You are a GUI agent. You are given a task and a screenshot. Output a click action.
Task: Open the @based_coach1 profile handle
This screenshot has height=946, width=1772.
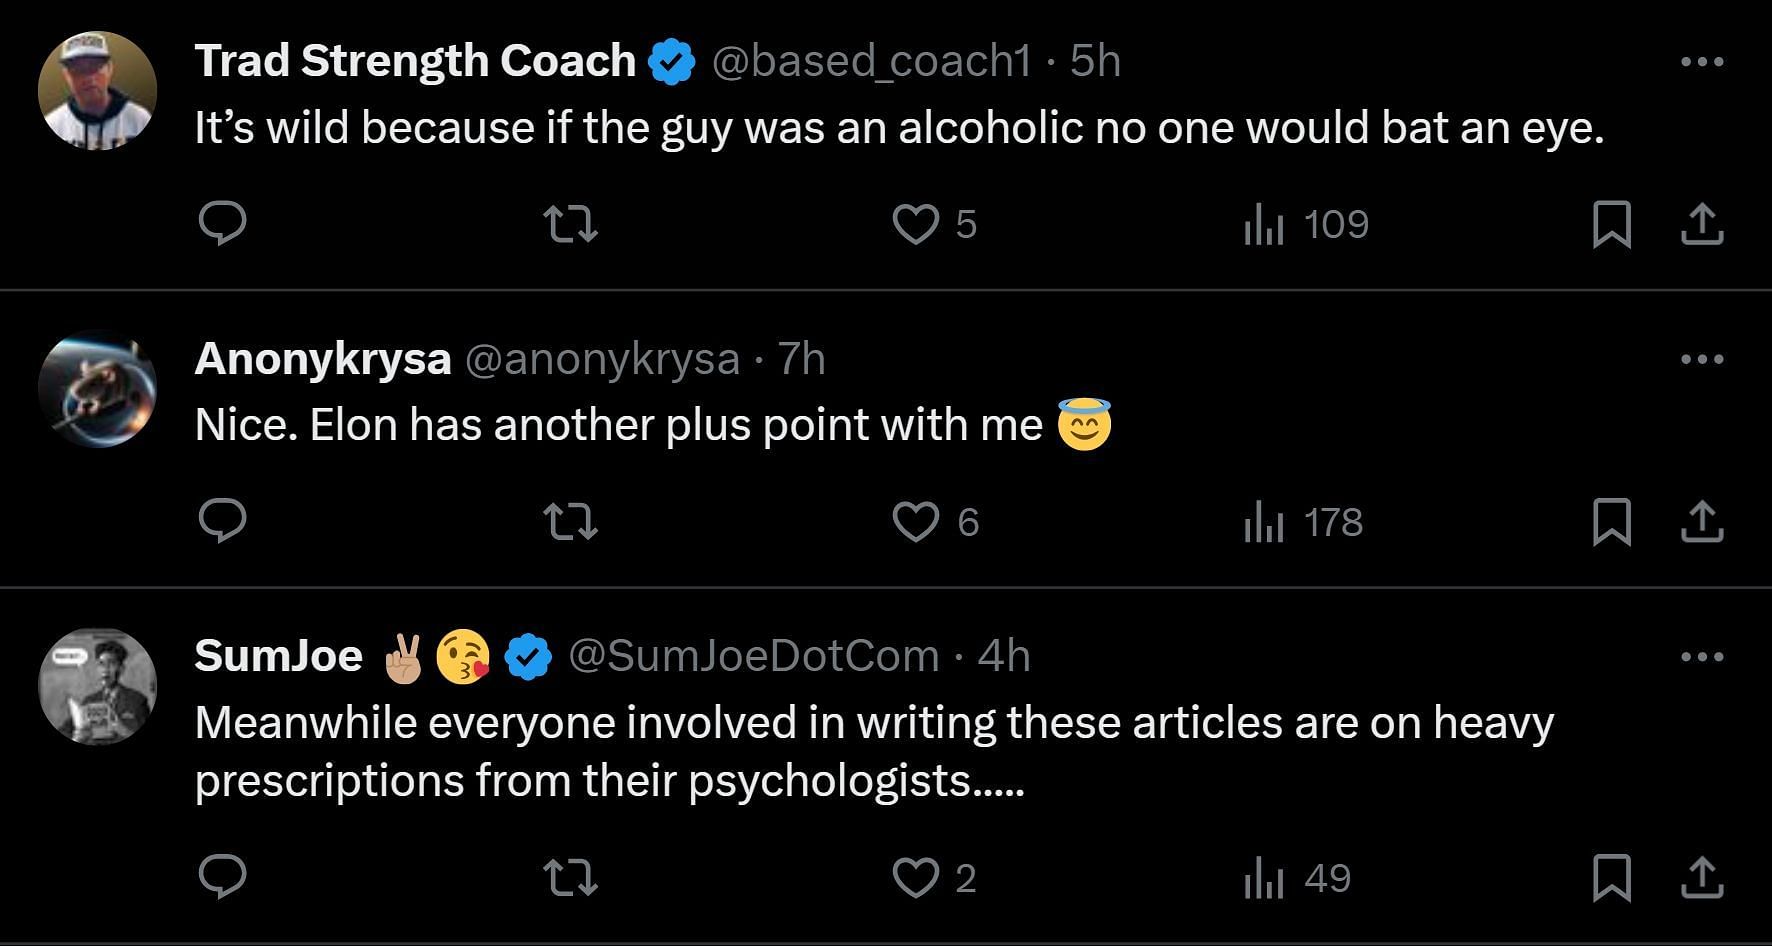[871, 62]
